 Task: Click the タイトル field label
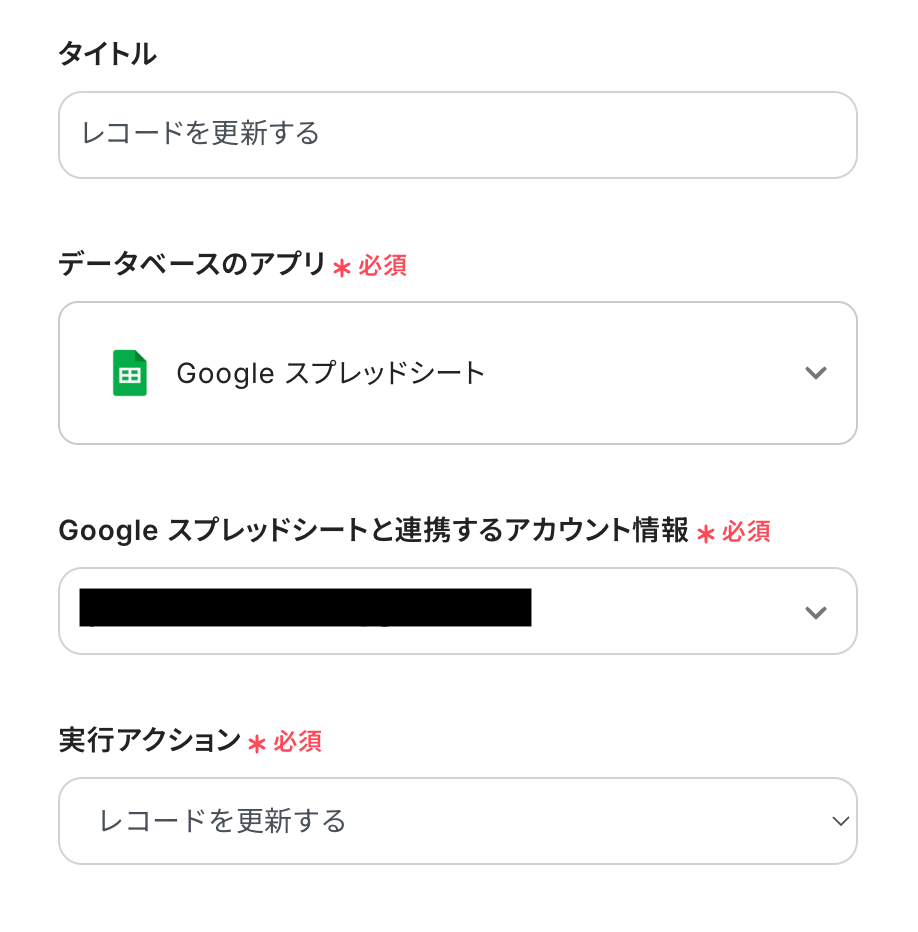tap(107, 54)
